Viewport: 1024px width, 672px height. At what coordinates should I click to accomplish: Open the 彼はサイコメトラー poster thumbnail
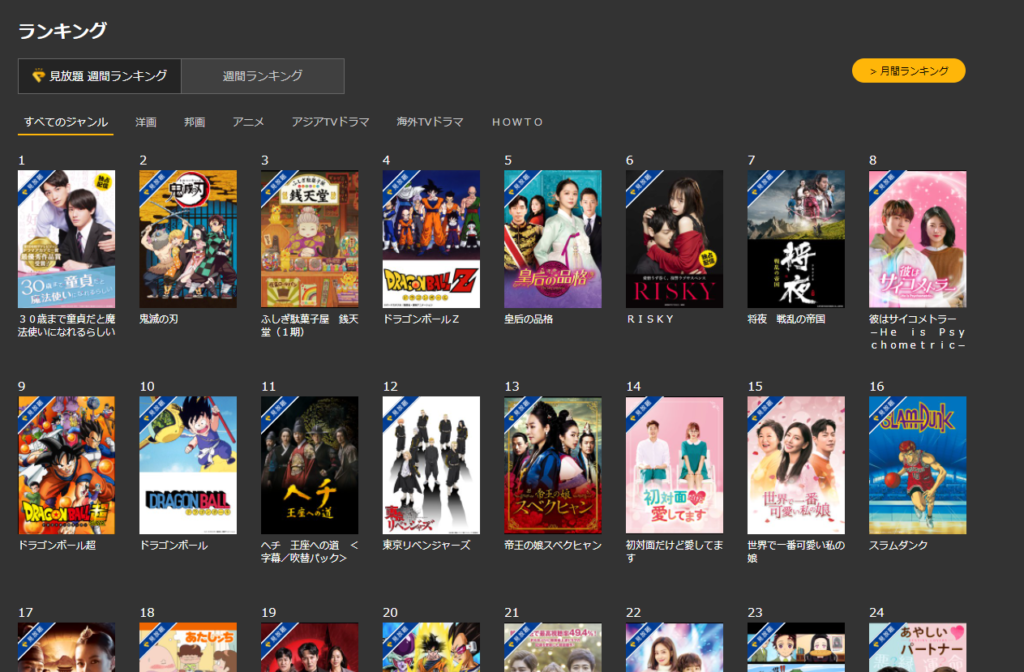(x=918, y=239)
